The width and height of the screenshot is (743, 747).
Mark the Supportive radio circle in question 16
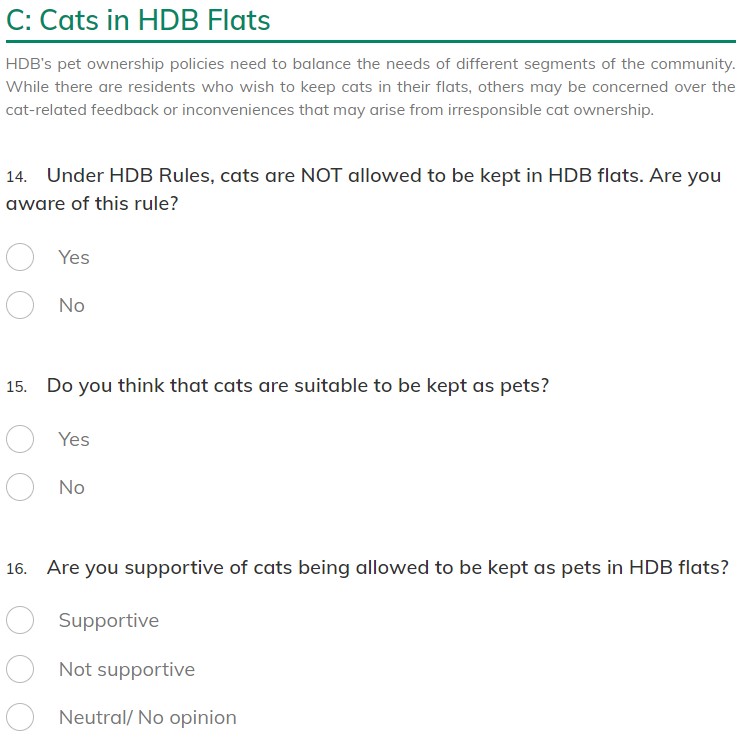point(20,620)
